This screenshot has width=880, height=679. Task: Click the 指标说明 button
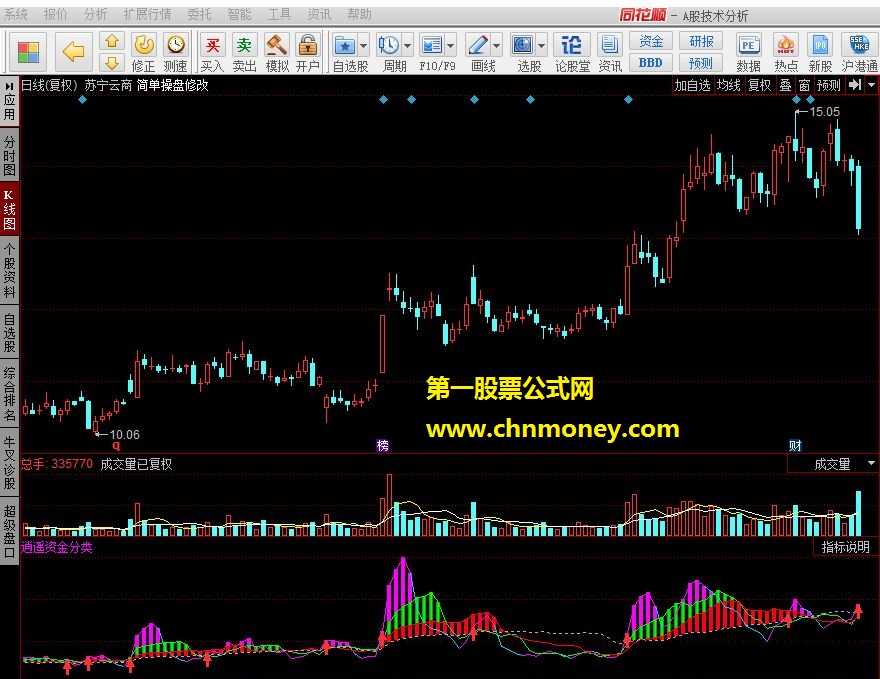(845, 547)
